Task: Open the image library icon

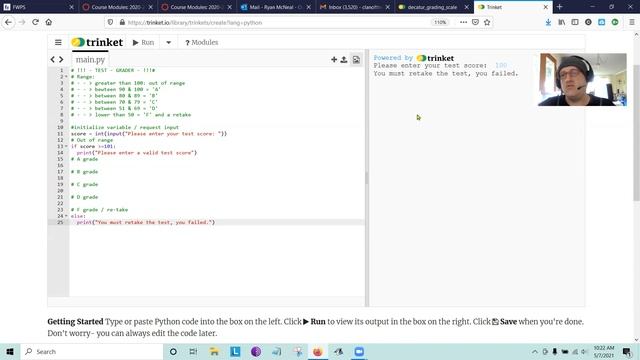Action: pyautogui.click(x=356, y=60)
